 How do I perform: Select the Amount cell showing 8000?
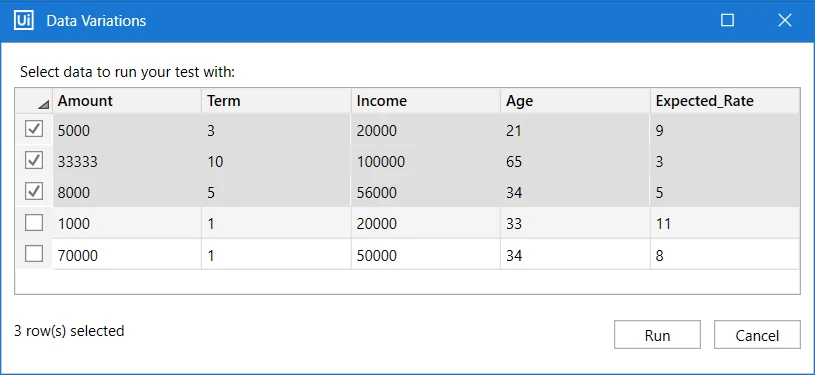[x=127, y=192]
